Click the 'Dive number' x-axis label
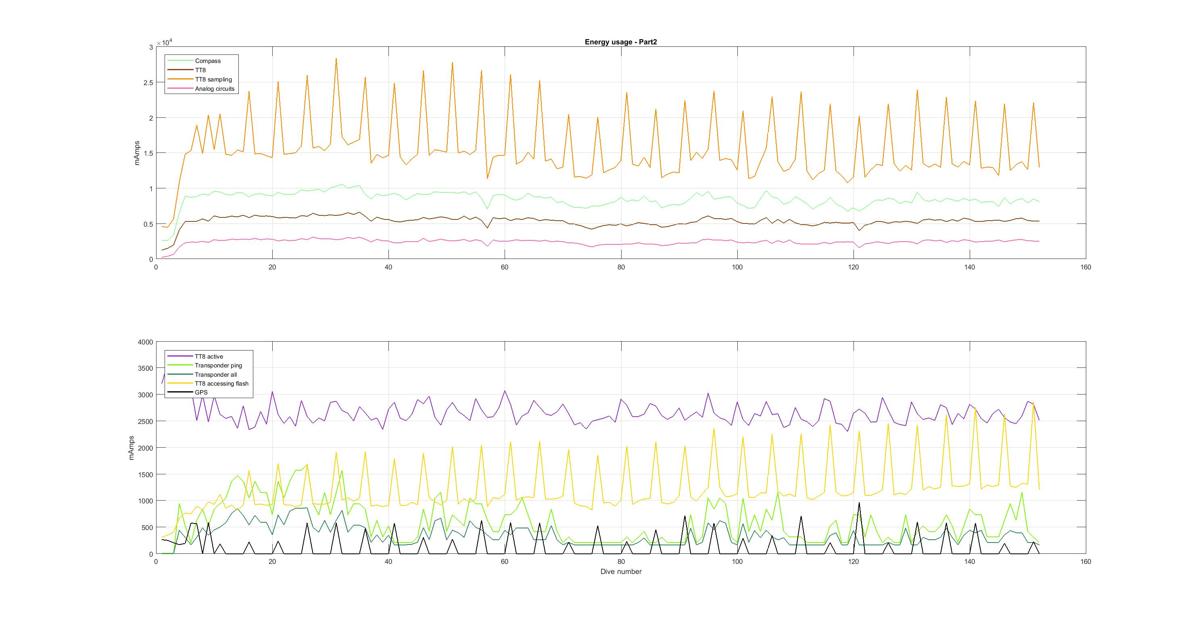The image size is (1200, 622). pos(621,572)
